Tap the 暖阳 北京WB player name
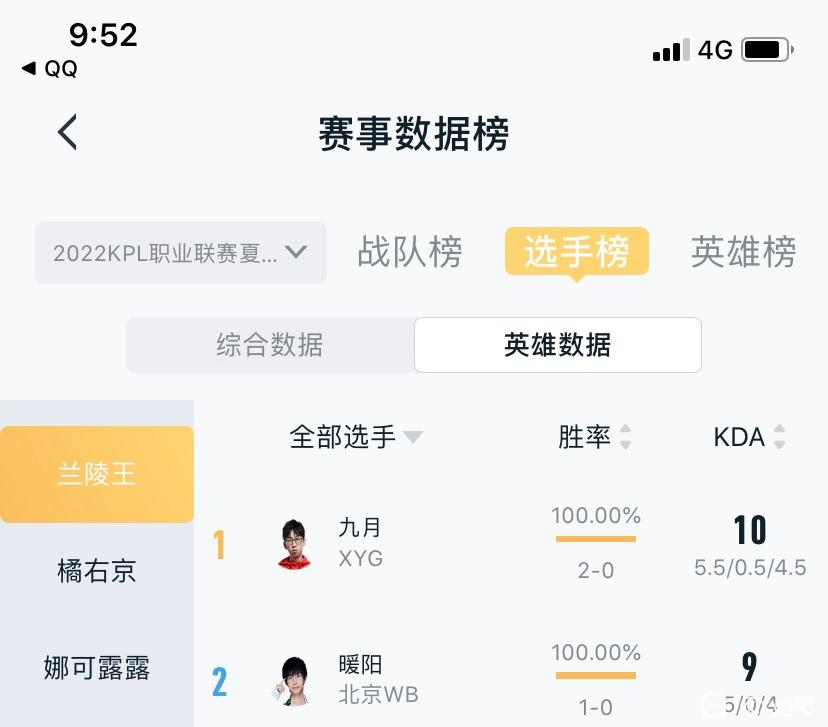 (378, 679)
